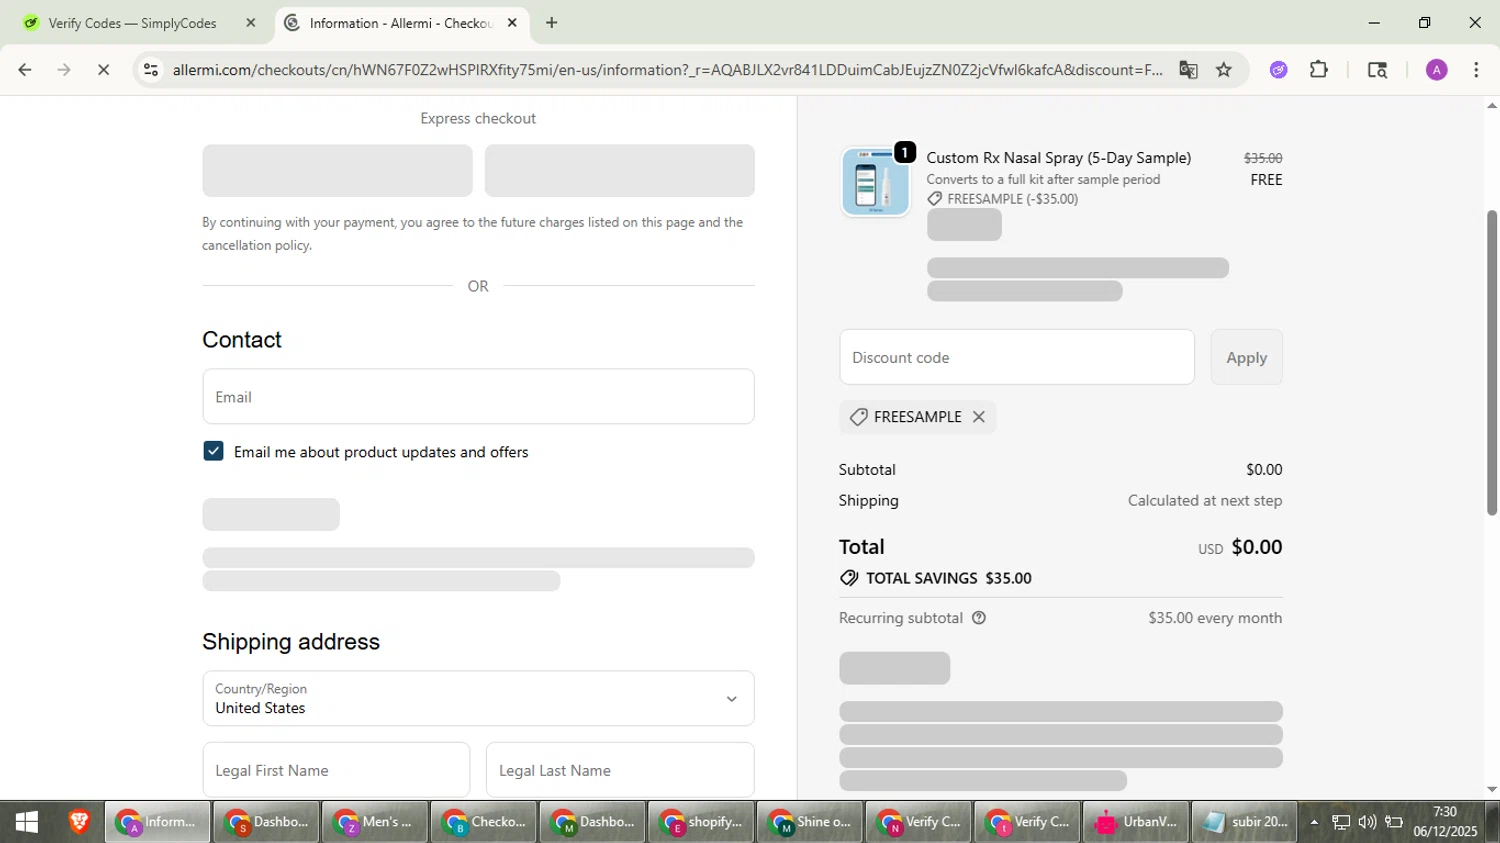Click the 'Express checkout' label
This screenshot has width=1500, height=843.
(x=478, y=118)
